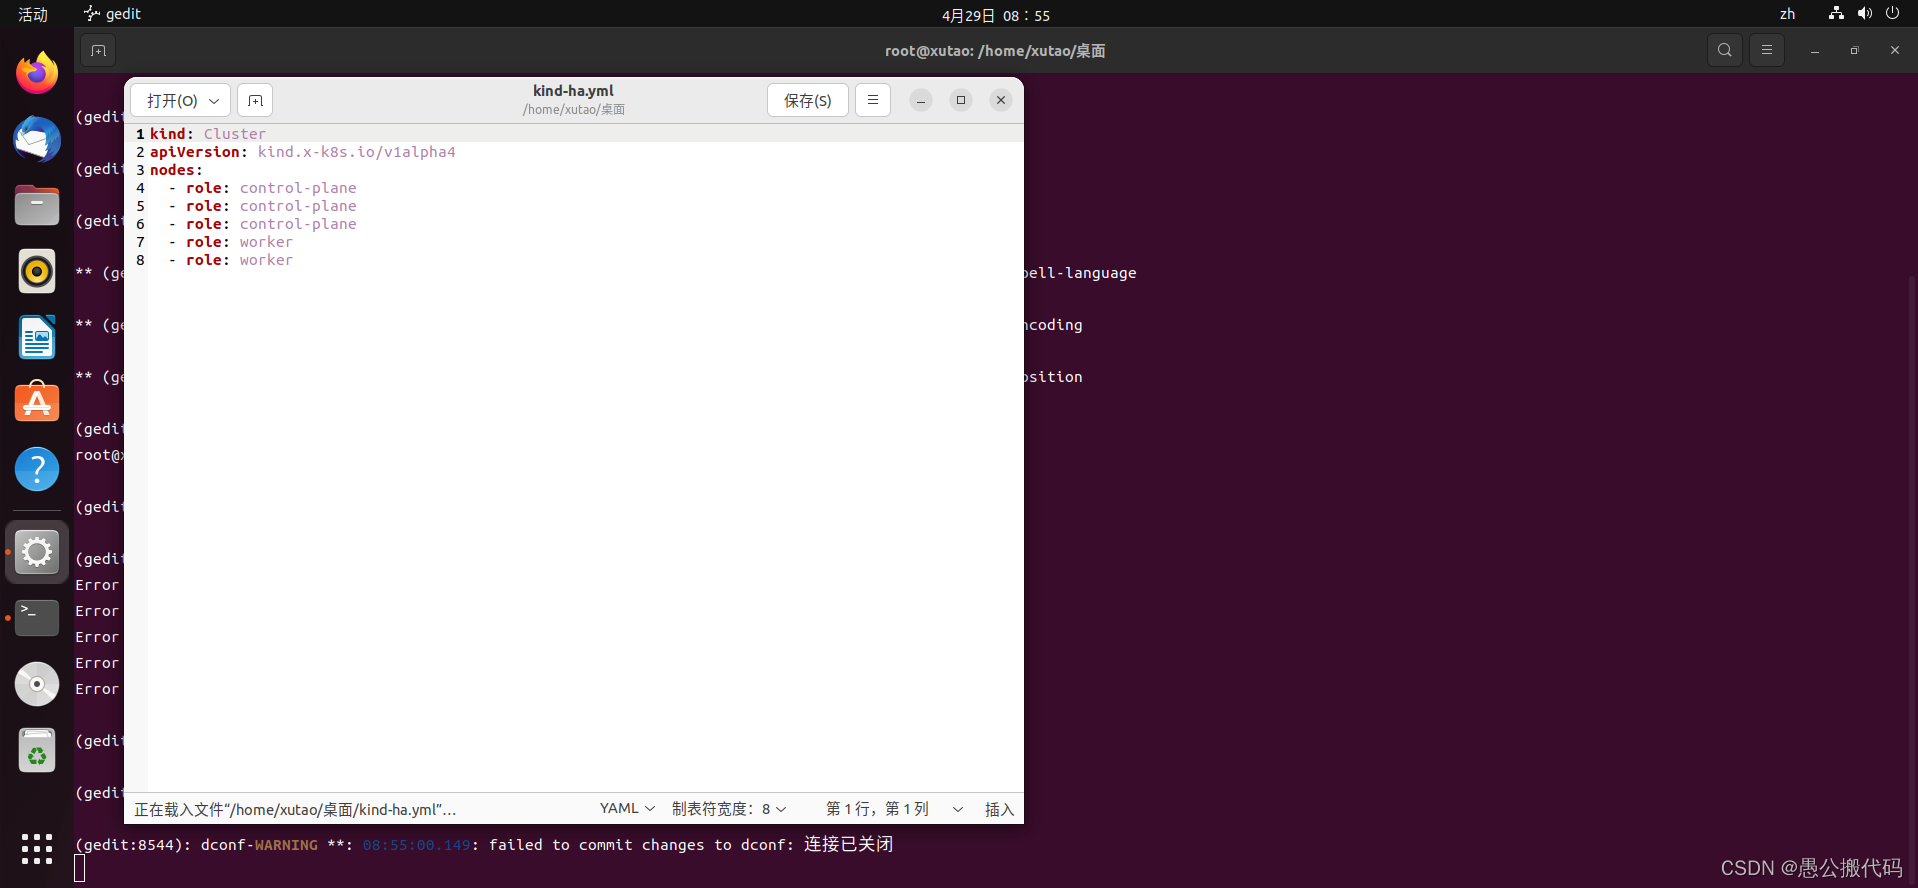Image resolution: width=1918 pixels, height=888 pixels.
Task: Click line 4 control-plane role
Action: click(262, 188)
